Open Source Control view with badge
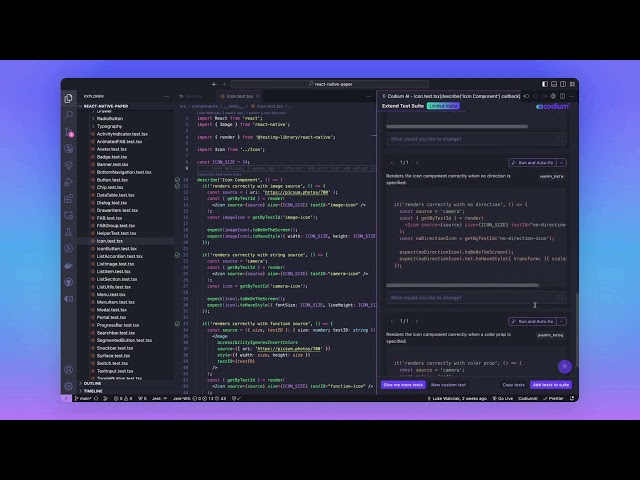 [x=69, y=132]
